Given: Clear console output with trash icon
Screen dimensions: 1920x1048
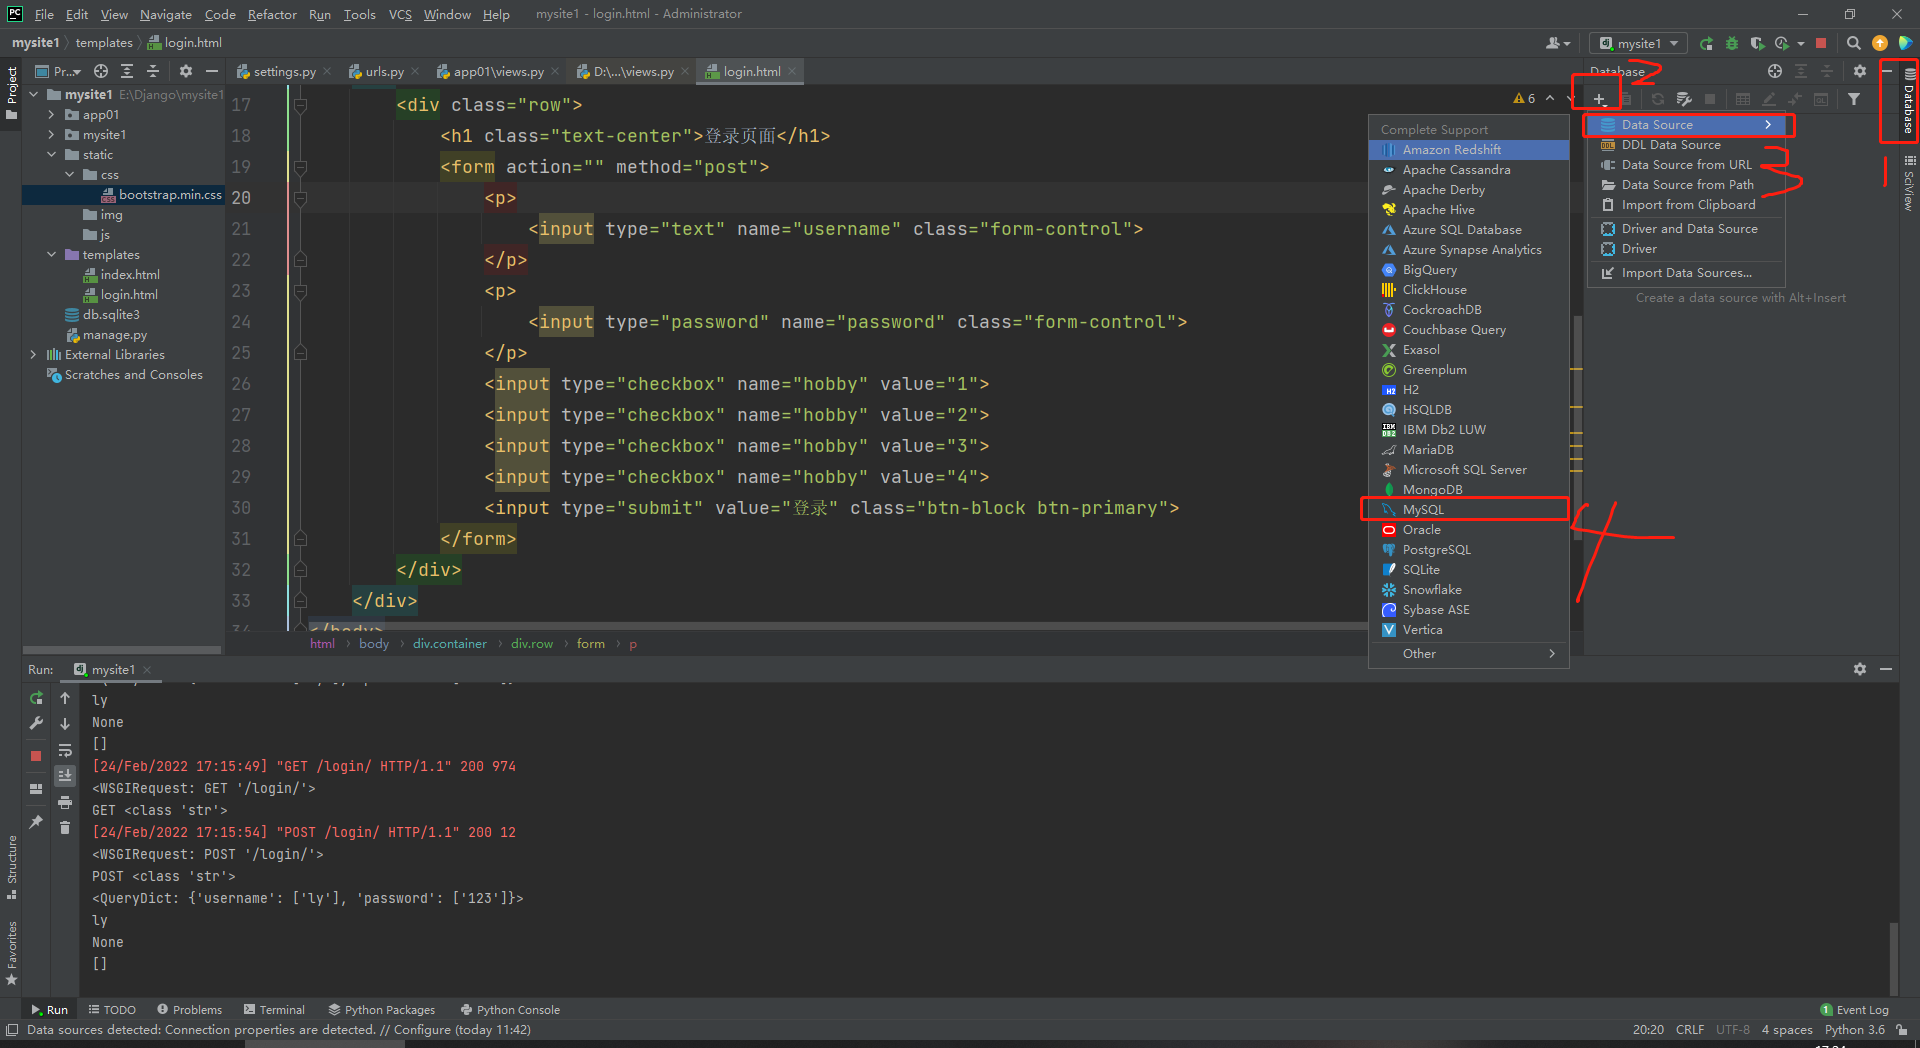Looking at the screenshot, I should point(65,827).
